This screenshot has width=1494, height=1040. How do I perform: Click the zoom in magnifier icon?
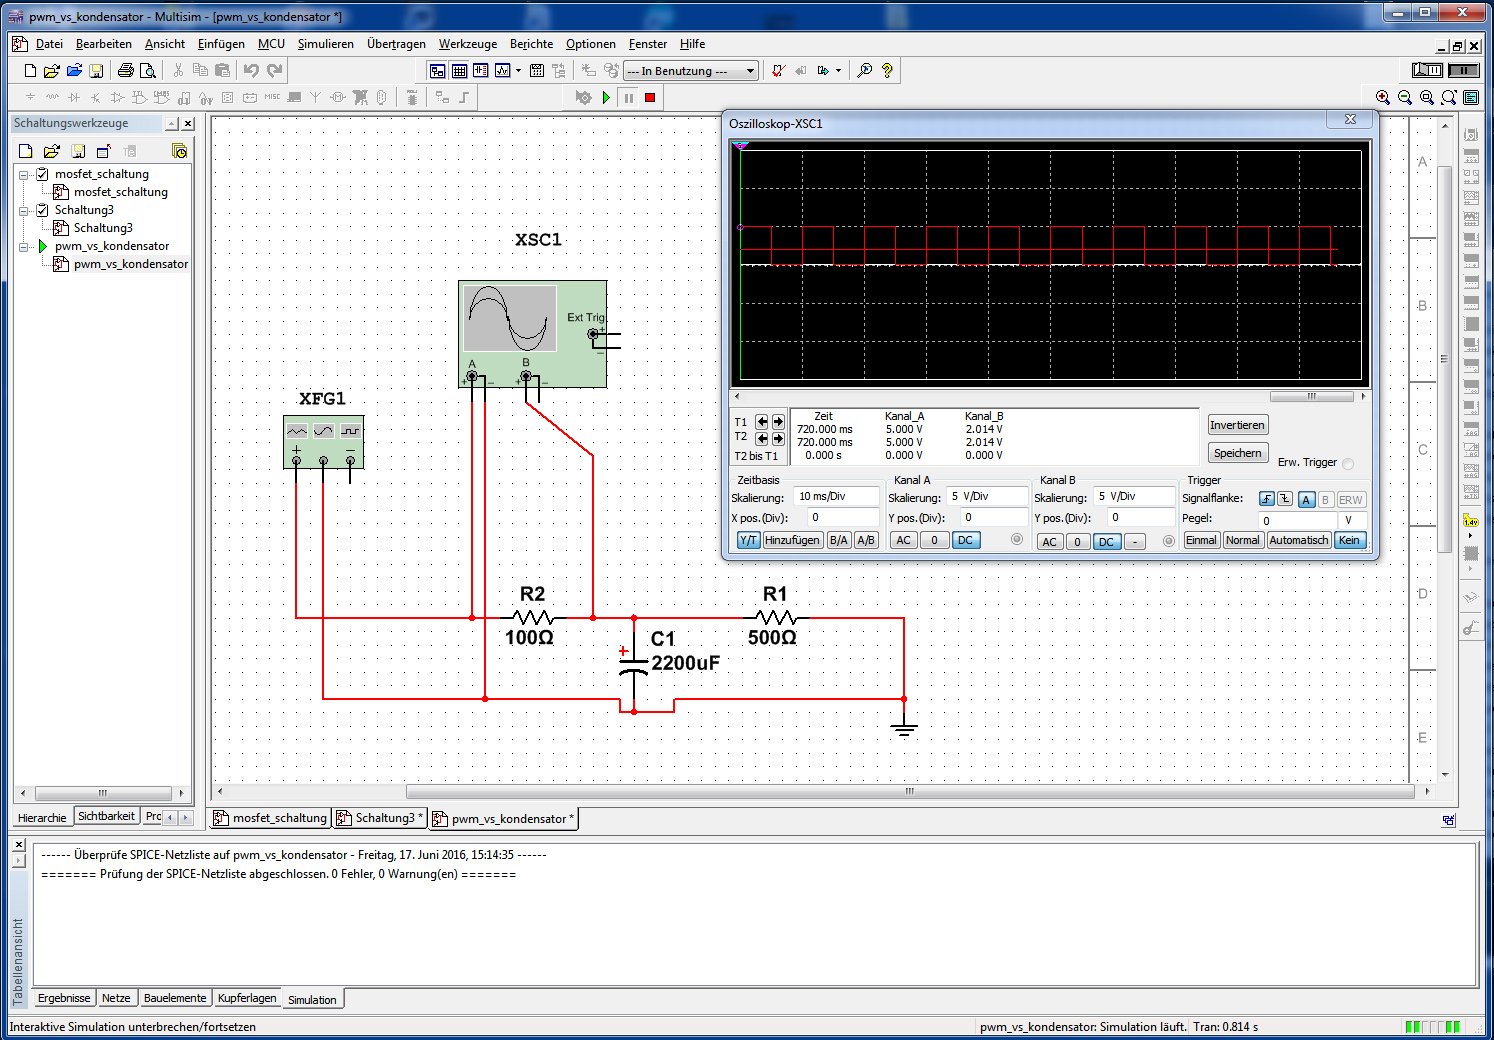1382,97
